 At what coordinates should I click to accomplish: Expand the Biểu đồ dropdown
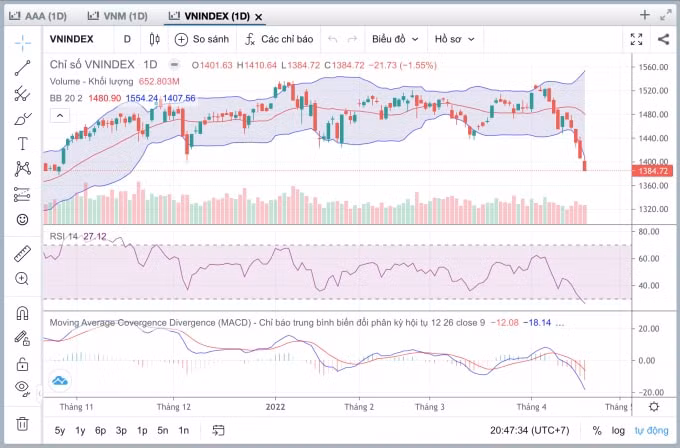pos(395,39)
